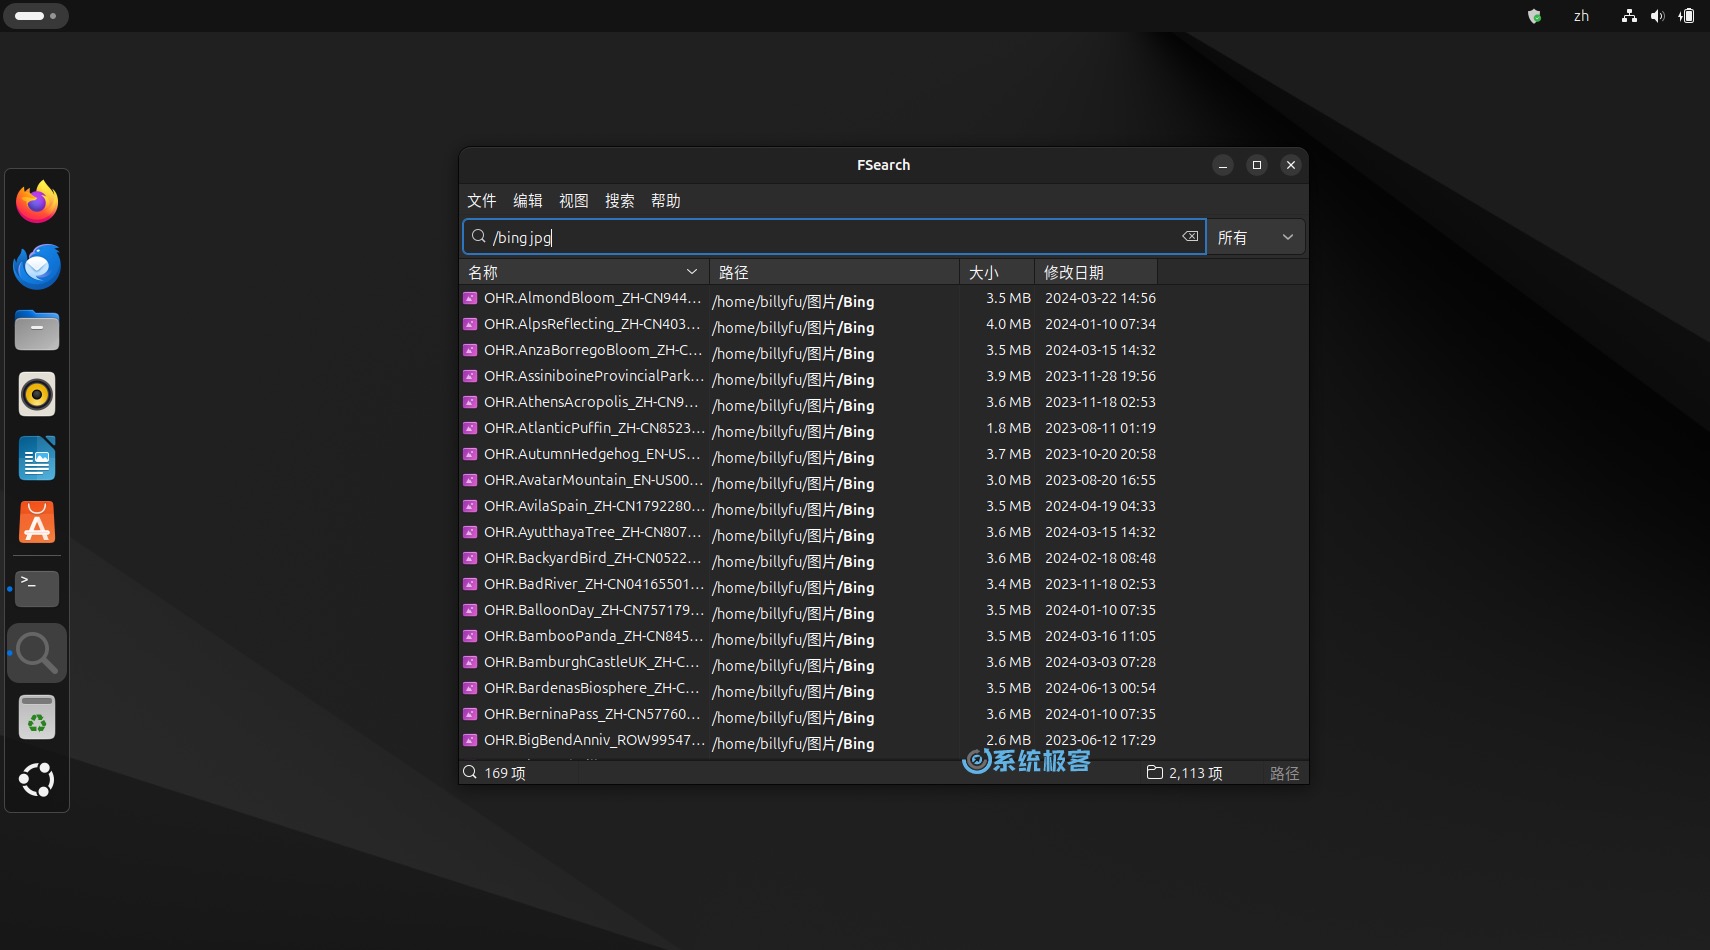The image size is (1710, 950).
Task: Click the 1.8 MB size cell
Action: click(1008, 428)
